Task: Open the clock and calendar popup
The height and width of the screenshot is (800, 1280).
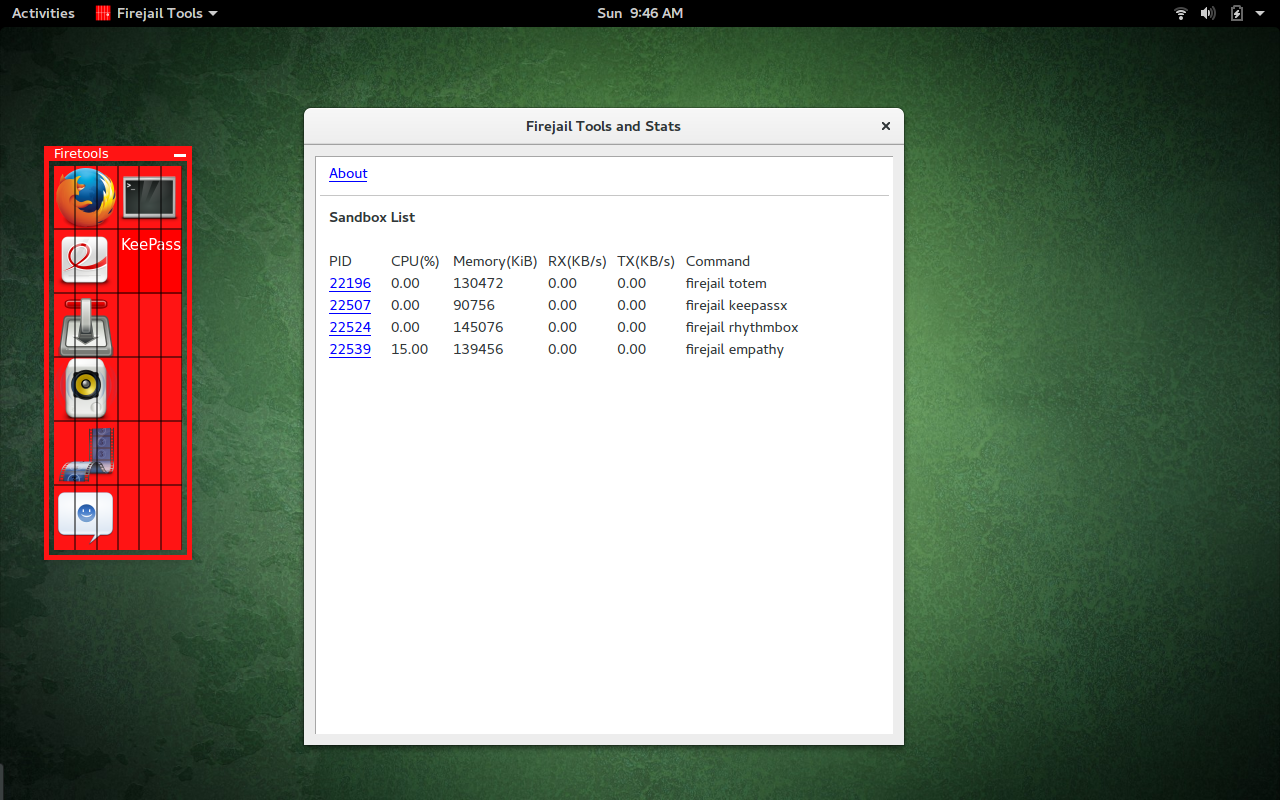Action: click(x=639, y=13)
